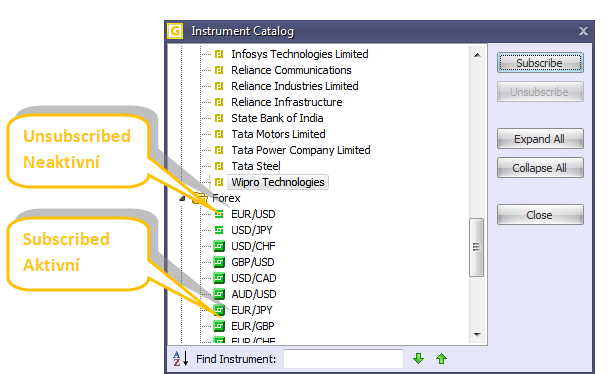
Task: Select Tata Motors Limited row
Action: coord(278,134)
